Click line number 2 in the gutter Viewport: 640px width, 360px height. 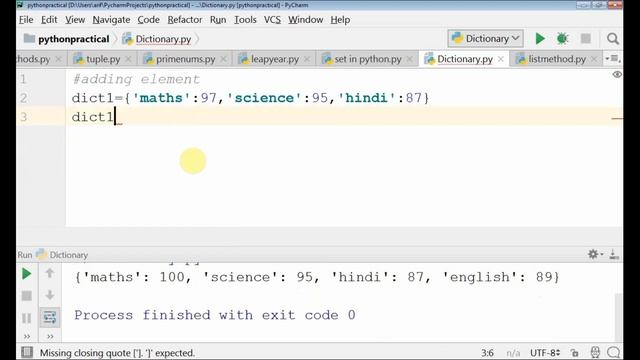click(x=24, y=98)
